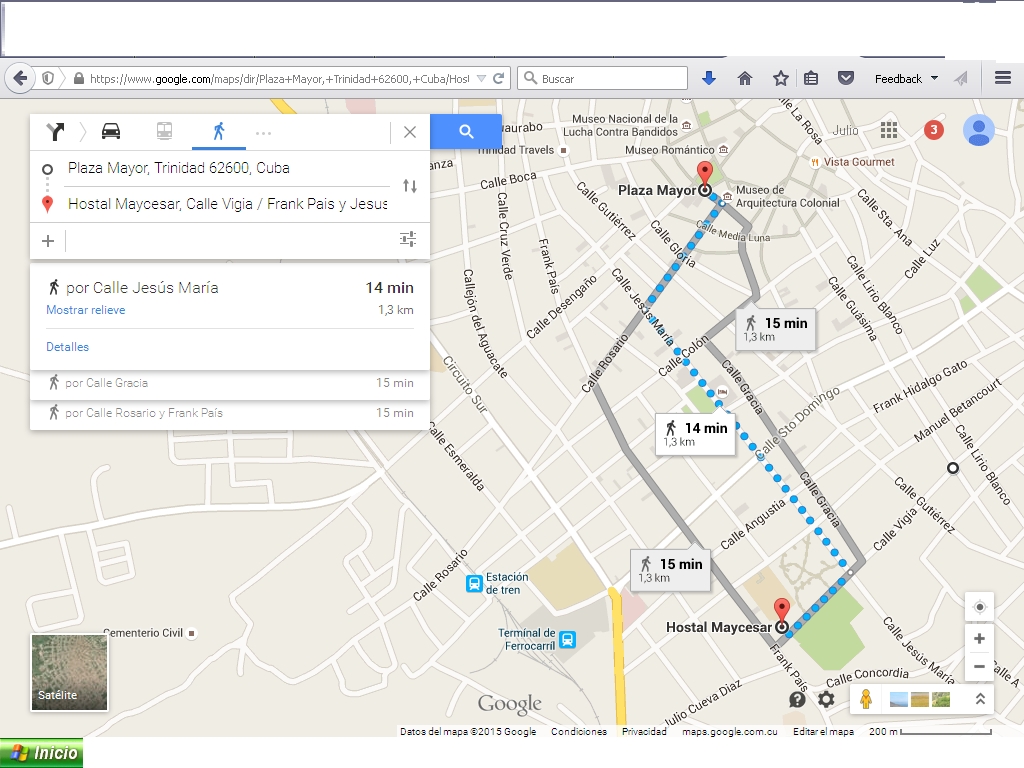Choose the recommended travel mode icon
This screenshot has height=768, width=1024.
click(56, 132)
